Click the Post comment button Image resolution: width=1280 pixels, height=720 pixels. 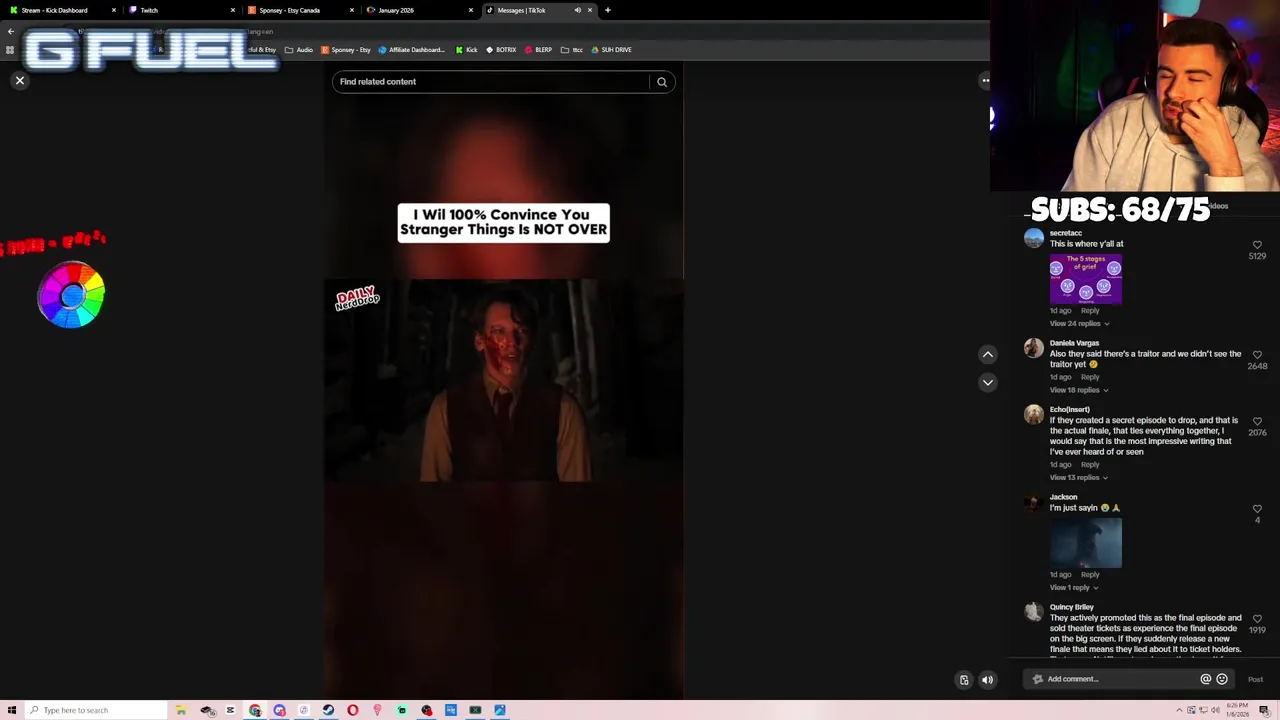click(1255, 680)
